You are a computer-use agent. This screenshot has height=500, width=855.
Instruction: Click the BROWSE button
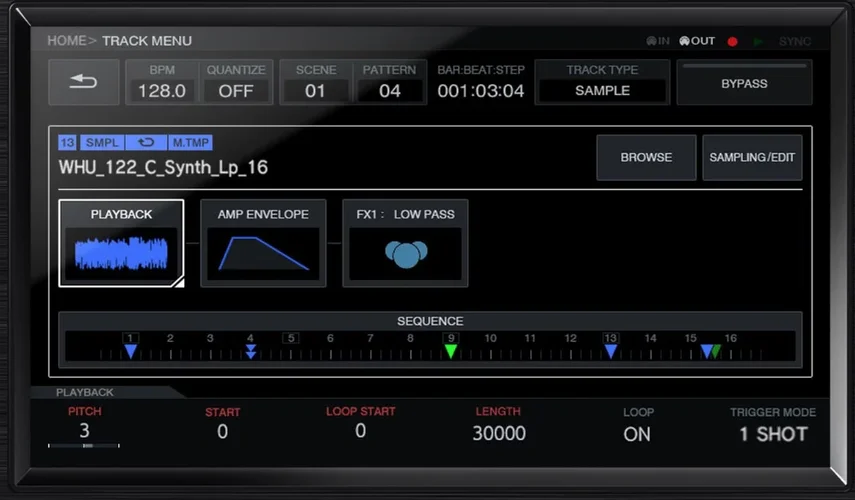coord(646,158)
